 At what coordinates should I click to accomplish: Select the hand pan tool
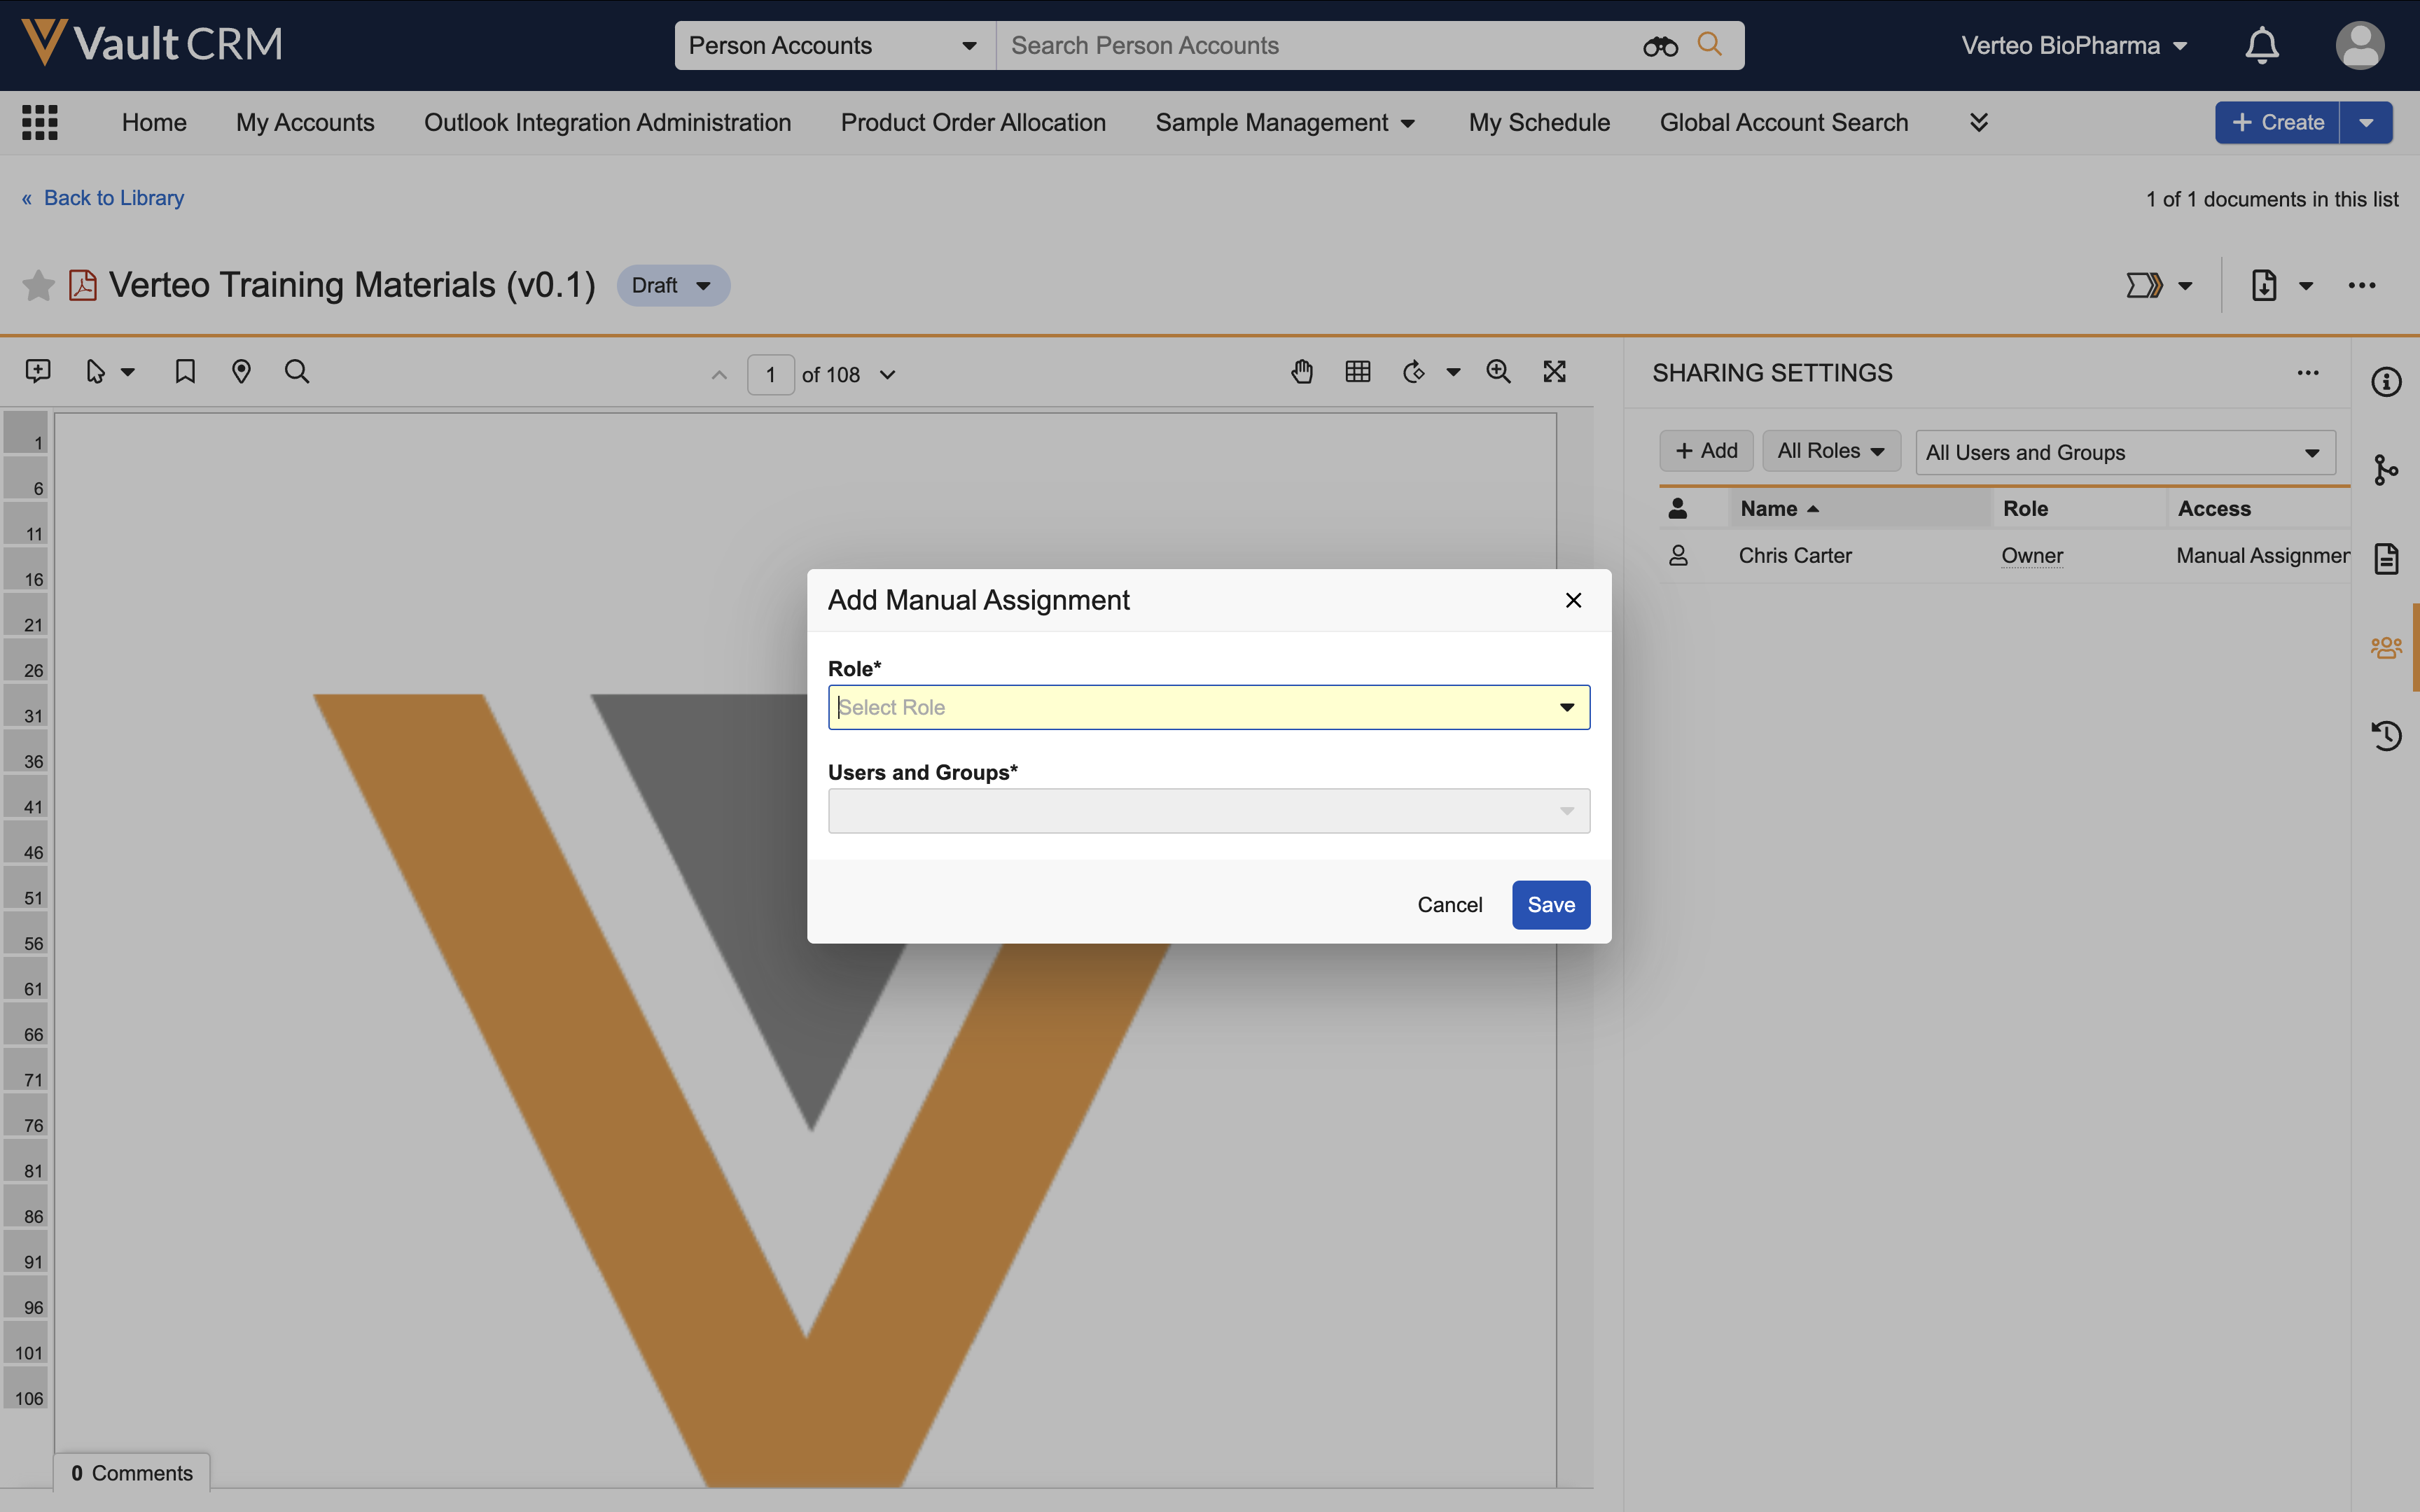pyautogui.click(x=1301, y=372)
